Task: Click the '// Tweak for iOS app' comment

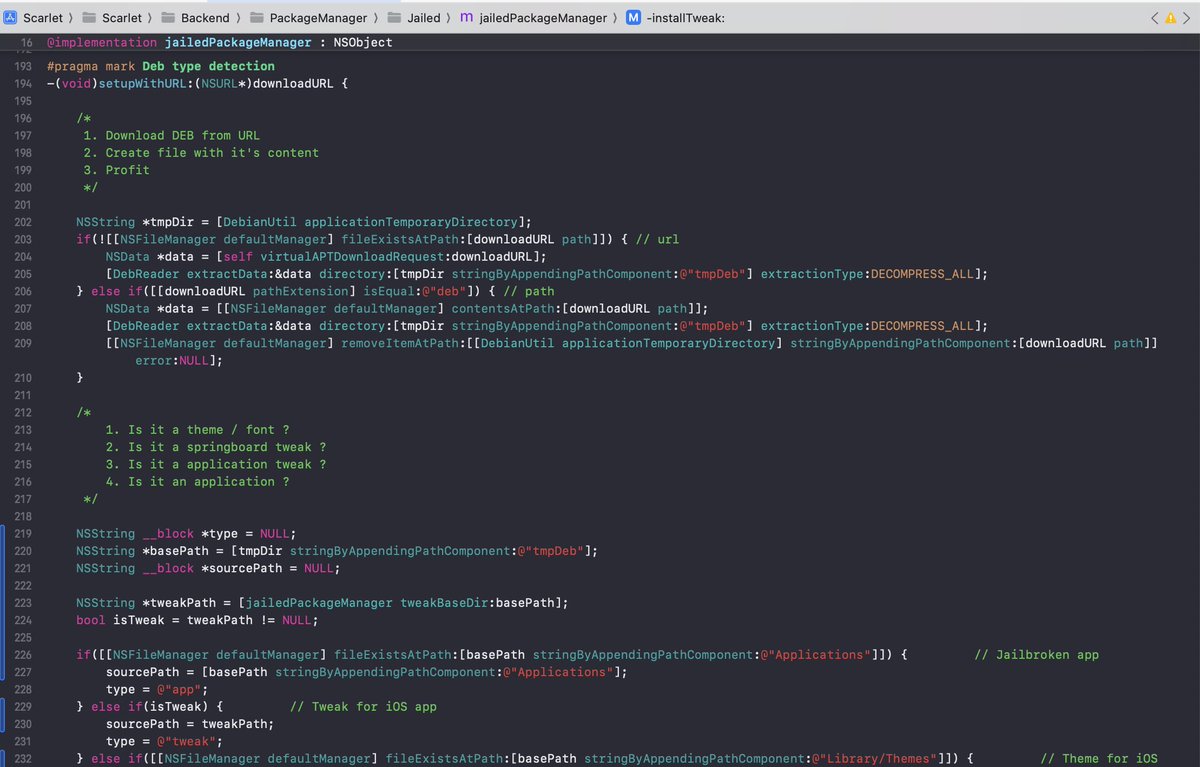Action: 363,707
